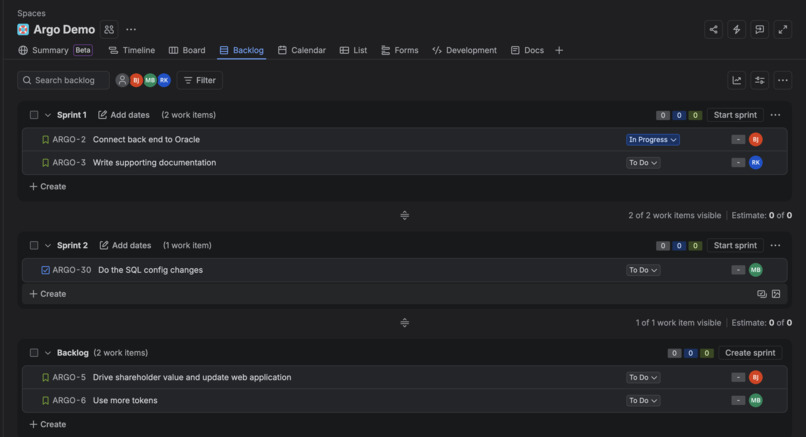Screen dimensions: 806x437
Task: Switch to the List tab
Action: point(354,50)
